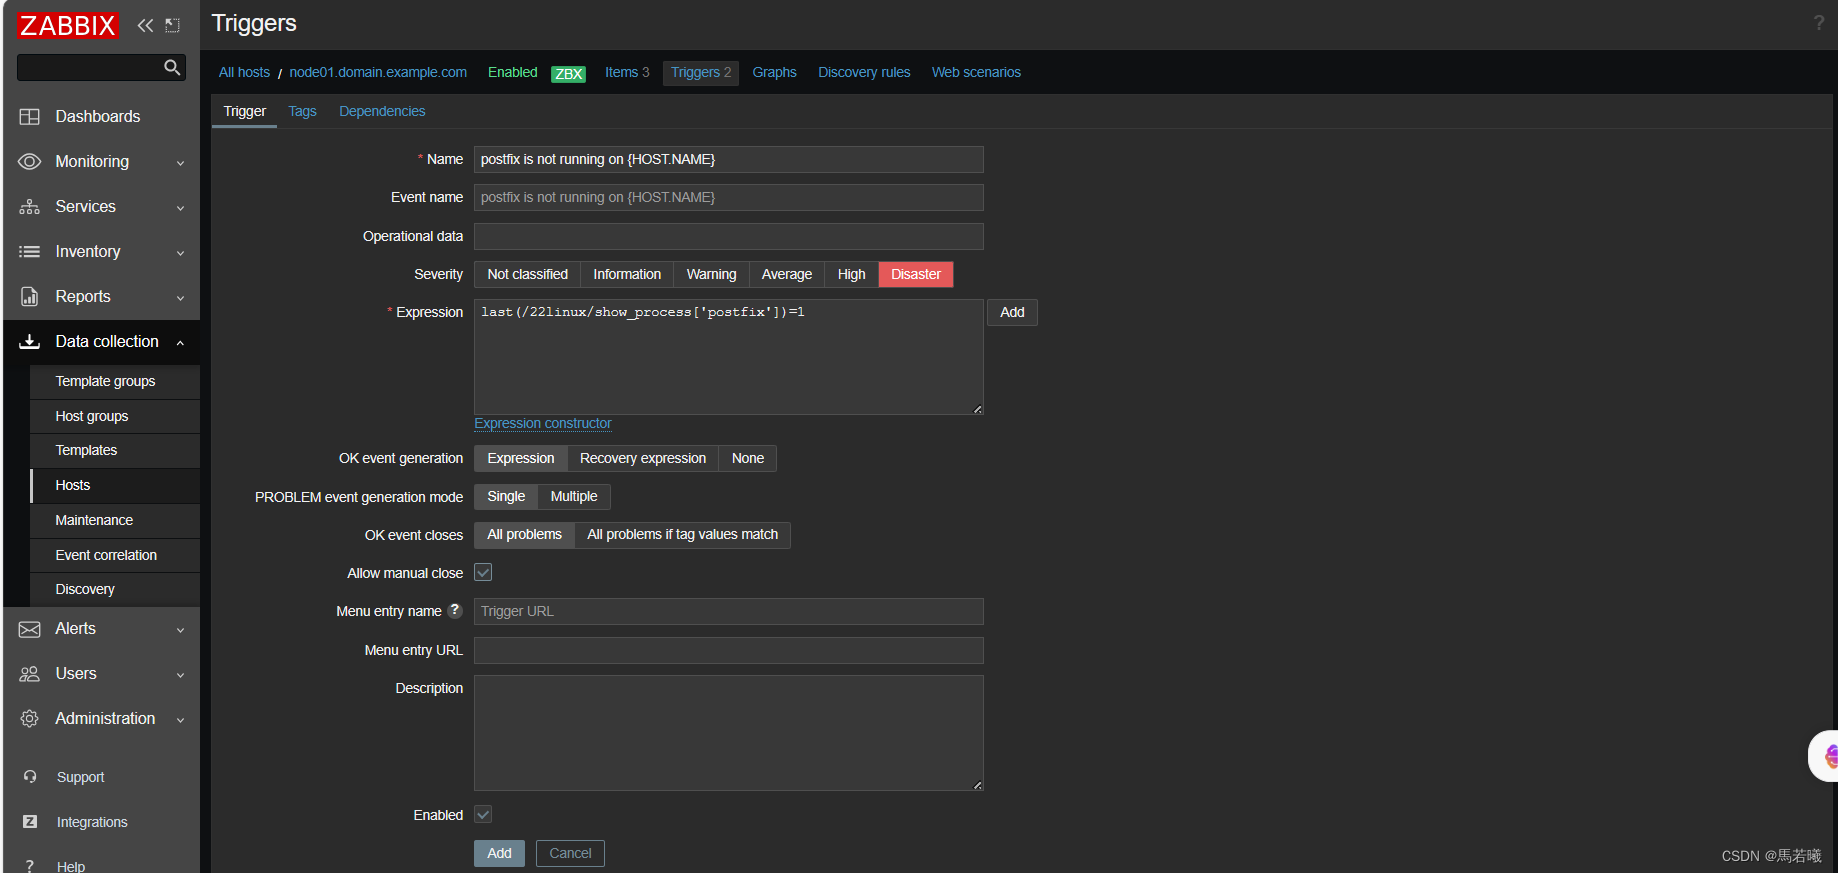This screenshot has width=1838, height=873.
Task: Click the Help question mark icon in sidebar
Action: [30, 866]
